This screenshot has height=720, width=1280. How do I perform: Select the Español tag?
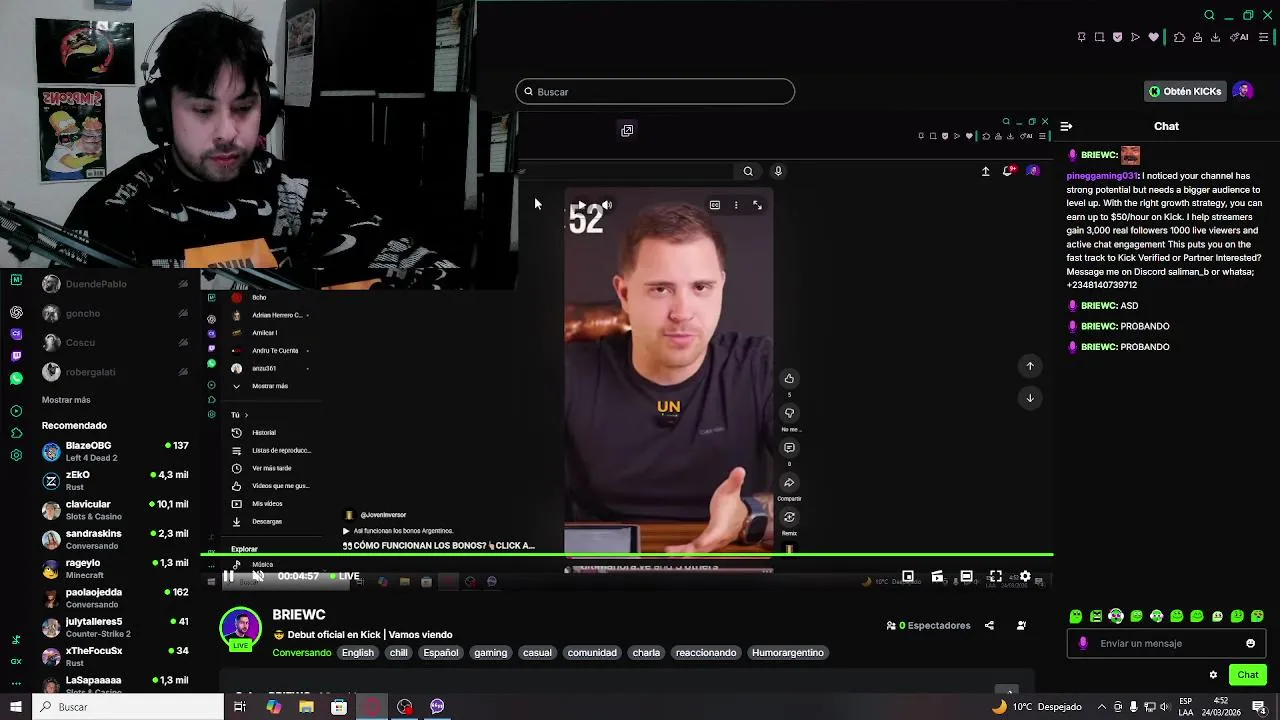click(x=440, y=653)
